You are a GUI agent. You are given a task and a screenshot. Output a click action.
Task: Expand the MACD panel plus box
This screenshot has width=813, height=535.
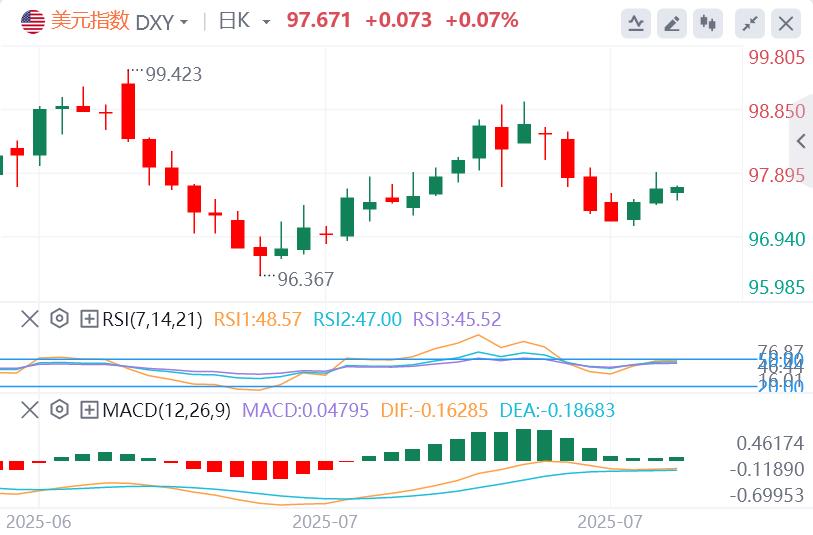pyautogui.click(x=89, y=409)
